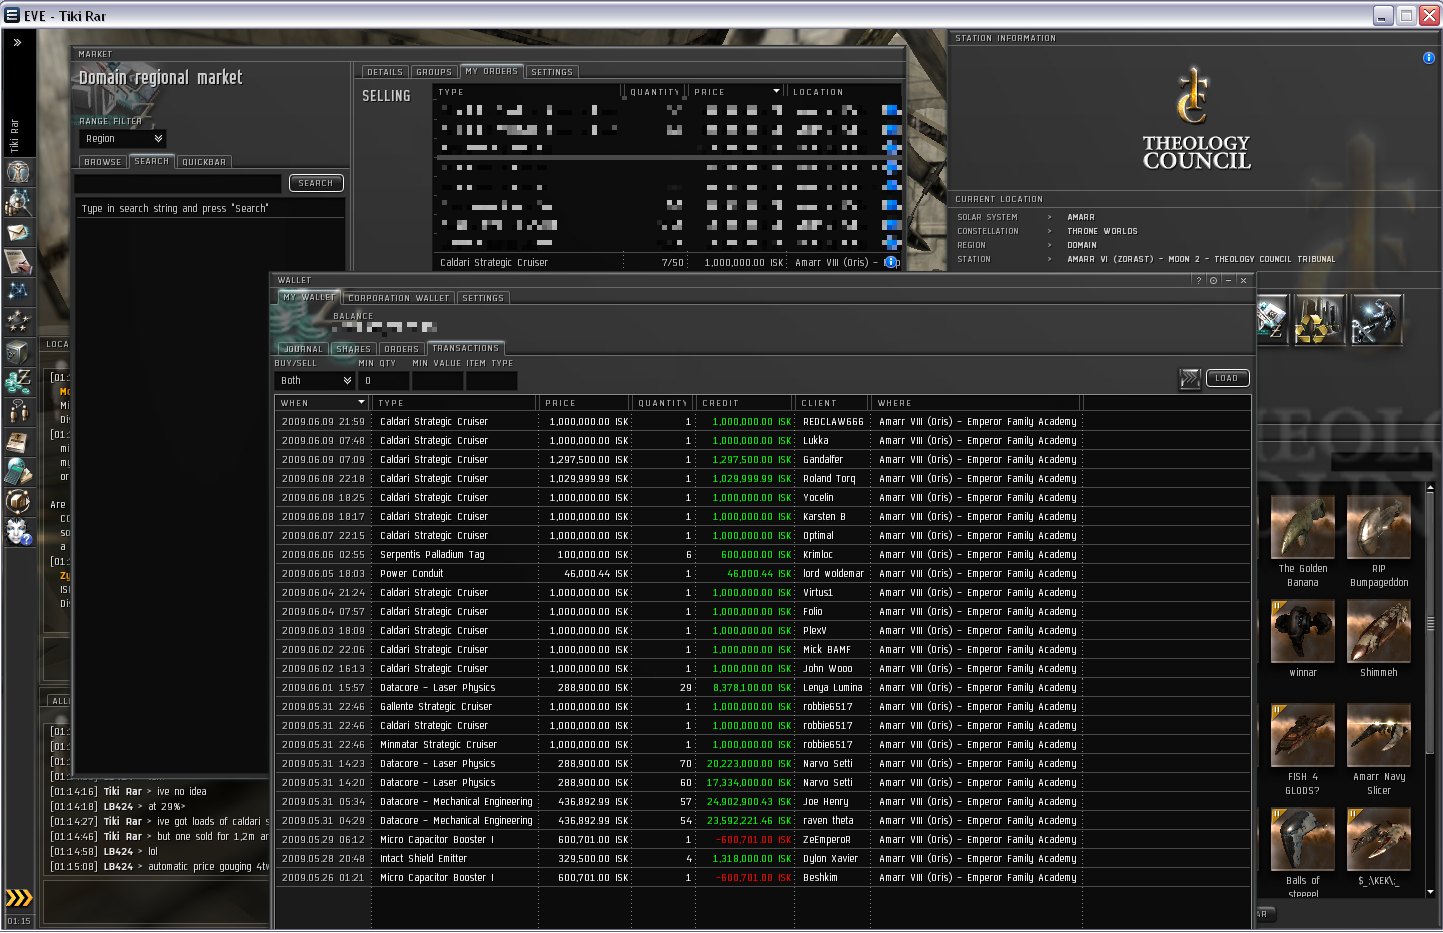The height and width of the screenshot is (933, 1443).
Task: Switch to the Corporation Wallet tab
Action: [398, 298]
